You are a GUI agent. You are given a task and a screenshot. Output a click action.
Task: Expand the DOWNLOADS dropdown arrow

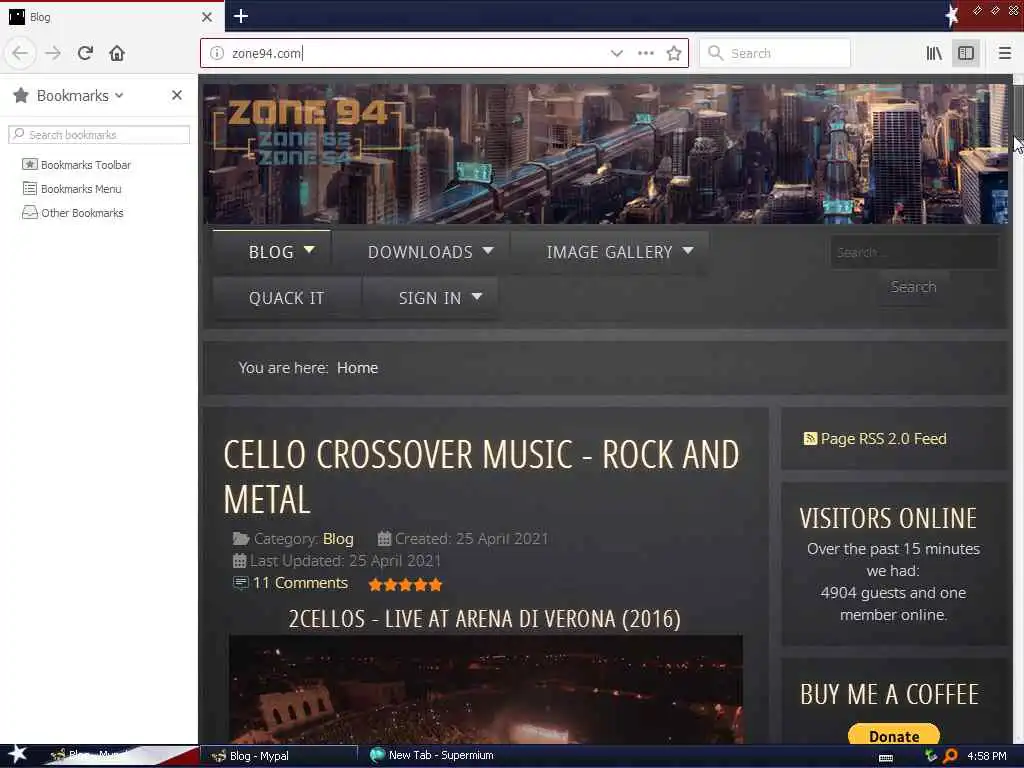[488, 251]
